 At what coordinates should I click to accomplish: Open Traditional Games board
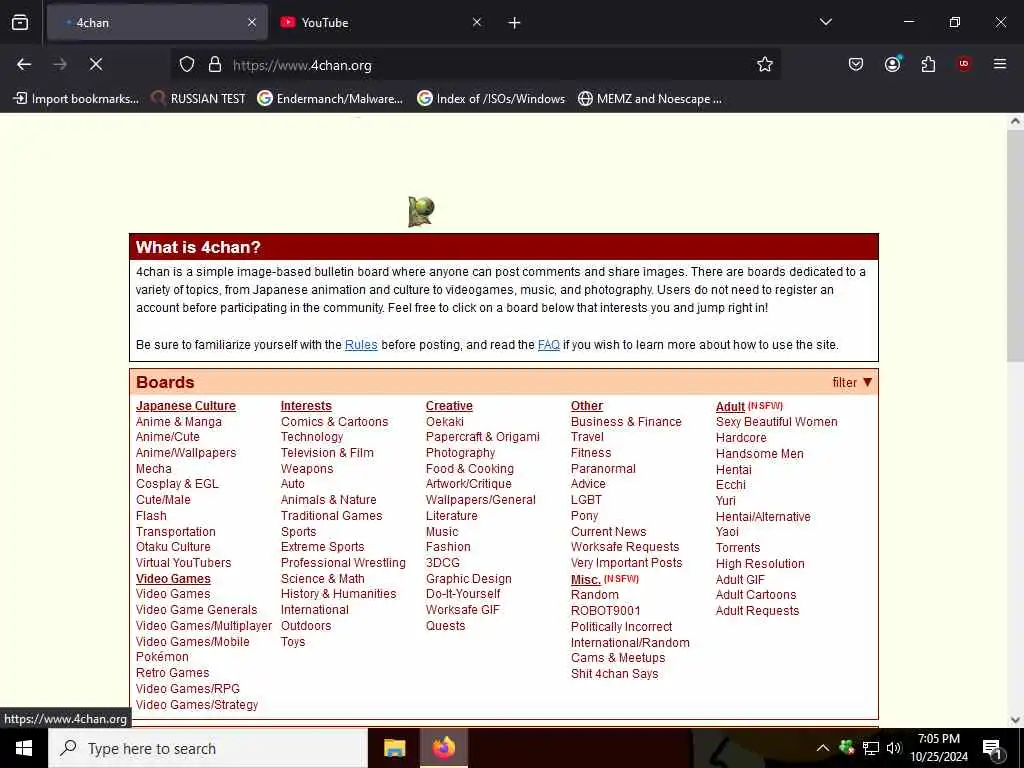(x=332, y=515)
